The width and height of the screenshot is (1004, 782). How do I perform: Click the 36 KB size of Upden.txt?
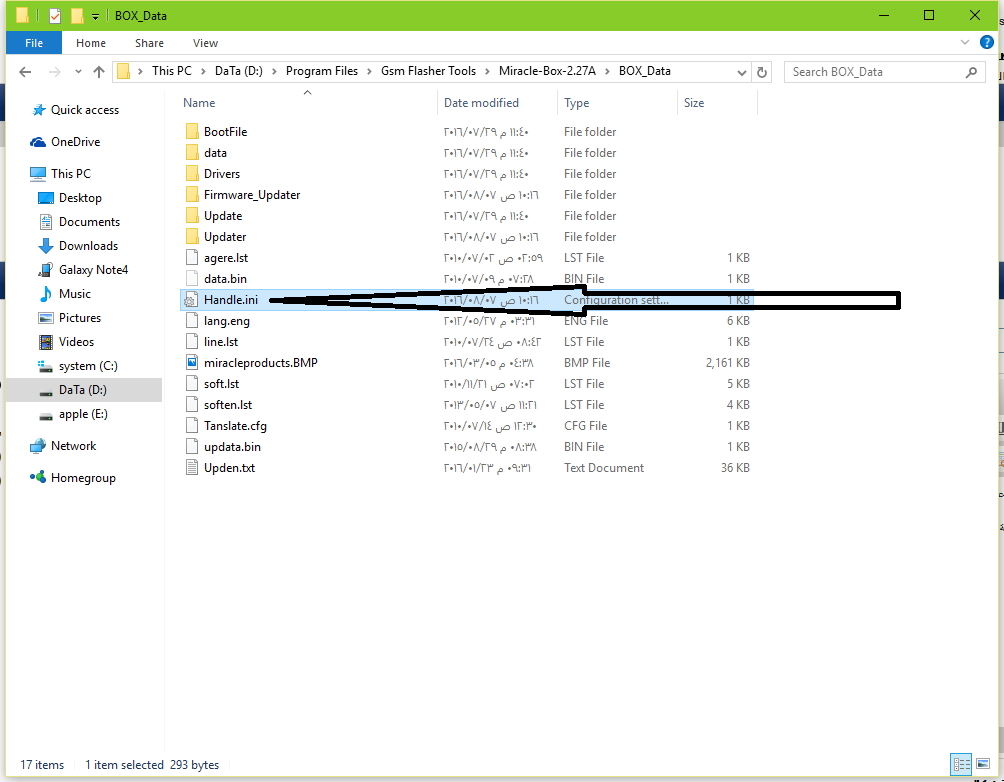point(735,468)
